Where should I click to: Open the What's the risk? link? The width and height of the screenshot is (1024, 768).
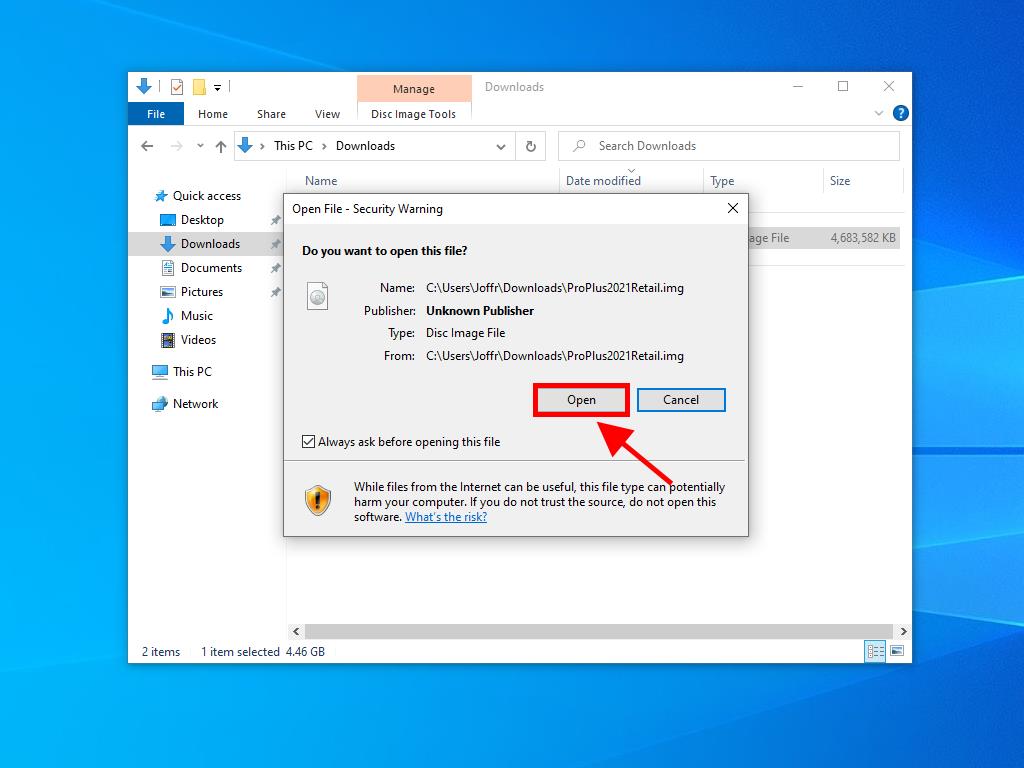click(x=446, y=517)
